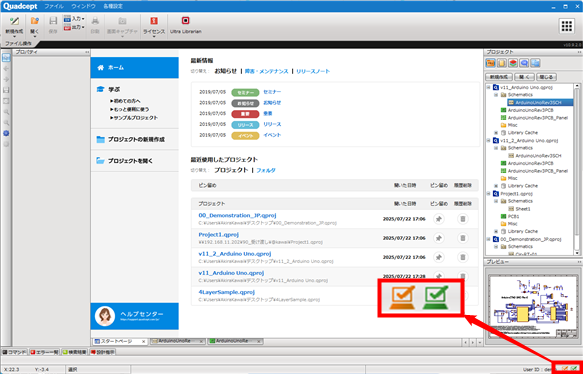The image size is (583, 374).
Task: Select the book library icon in プロジェクト panel
Action: (x=502, y=63)
